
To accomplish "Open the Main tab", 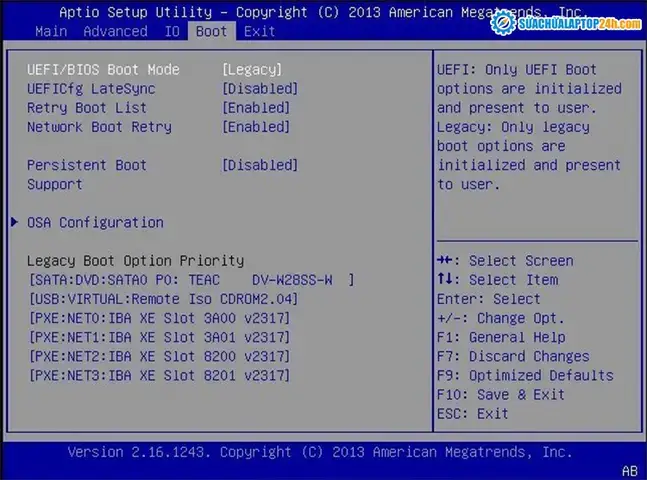I will (x=51, y=31).
